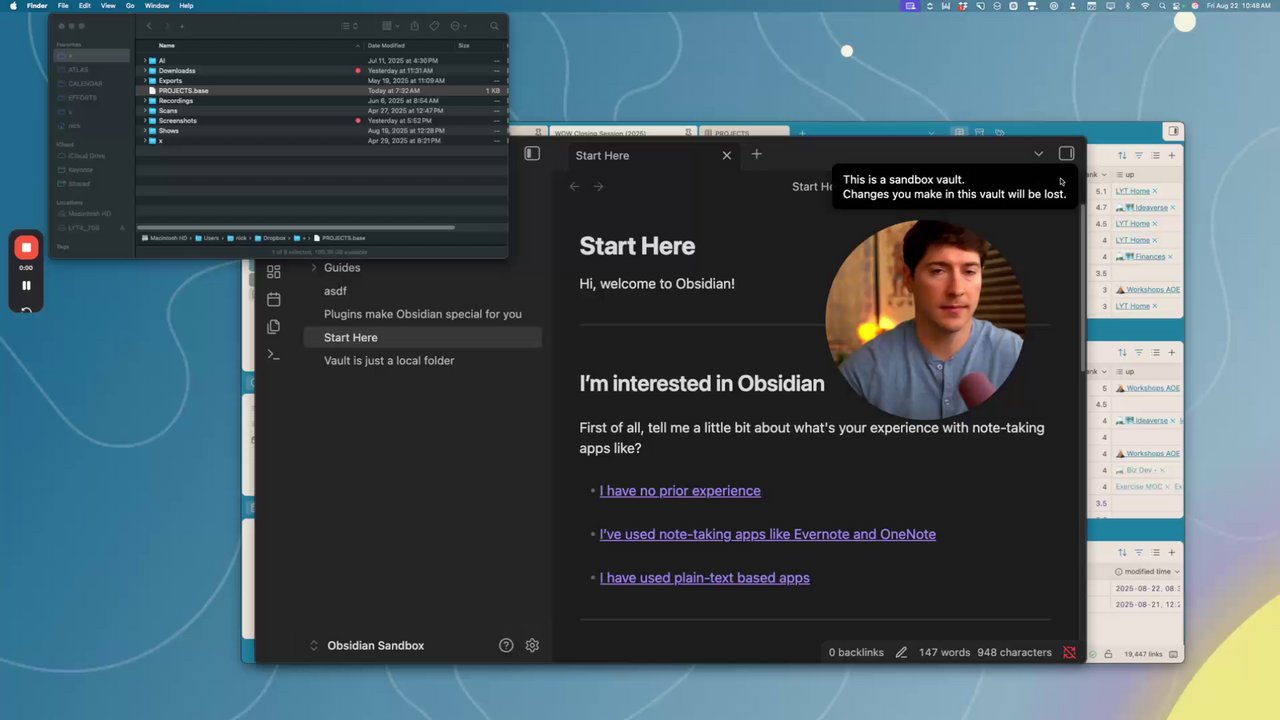This screenshot has height=720, width=1280.
Task: Follow "I have used plain-text based apps" link
Action: [x=705, y=577]
